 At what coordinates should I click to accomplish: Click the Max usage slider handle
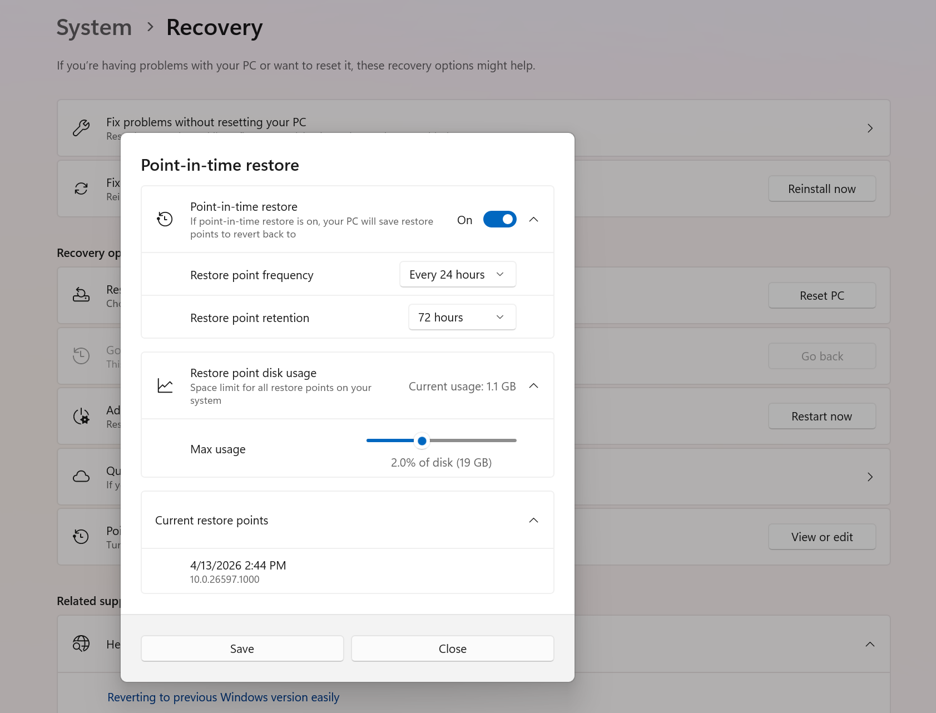[x=422, y=441]
